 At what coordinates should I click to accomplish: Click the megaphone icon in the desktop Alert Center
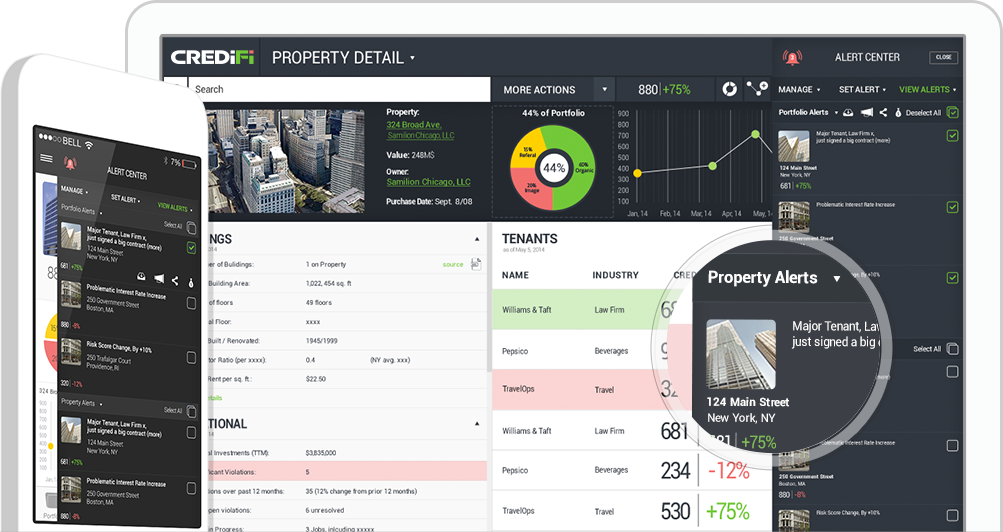866,113
